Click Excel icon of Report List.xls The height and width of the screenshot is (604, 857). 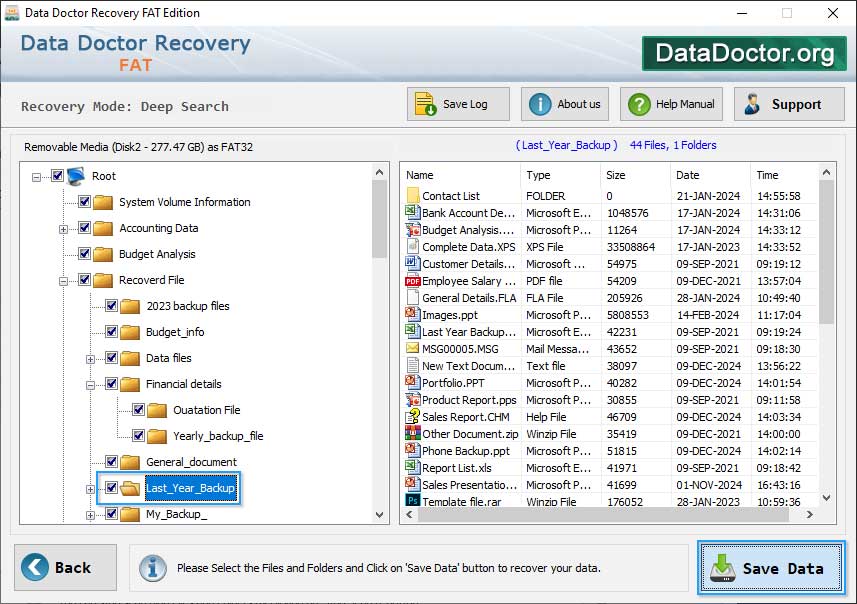413,467
